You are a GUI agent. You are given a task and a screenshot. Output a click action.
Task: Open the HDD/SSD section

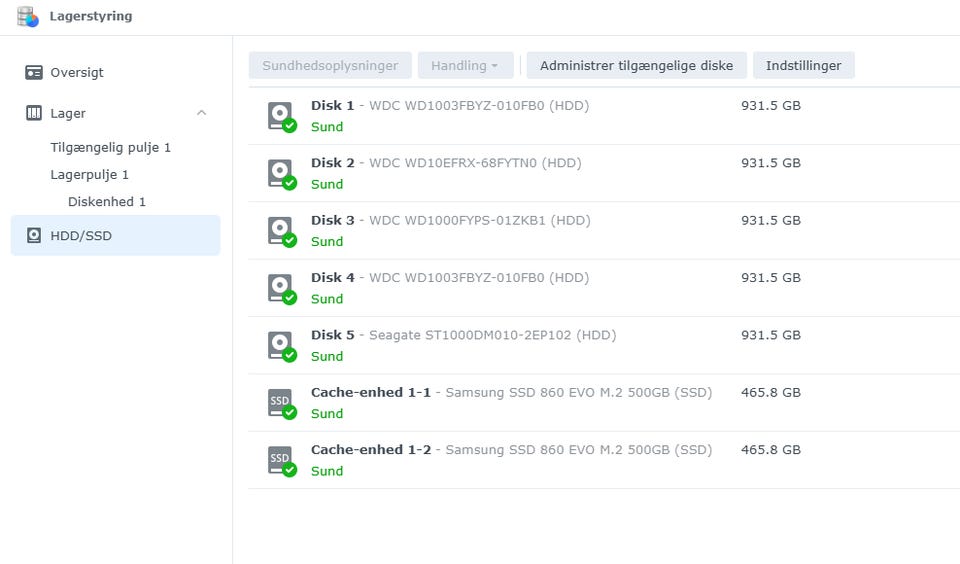click(x=80, y=236)
